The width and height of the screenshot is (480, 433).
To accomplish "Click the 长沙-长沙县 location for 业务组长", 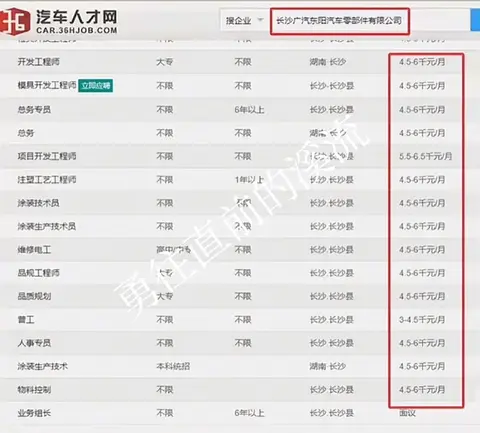I will click(x=332, y=413).
